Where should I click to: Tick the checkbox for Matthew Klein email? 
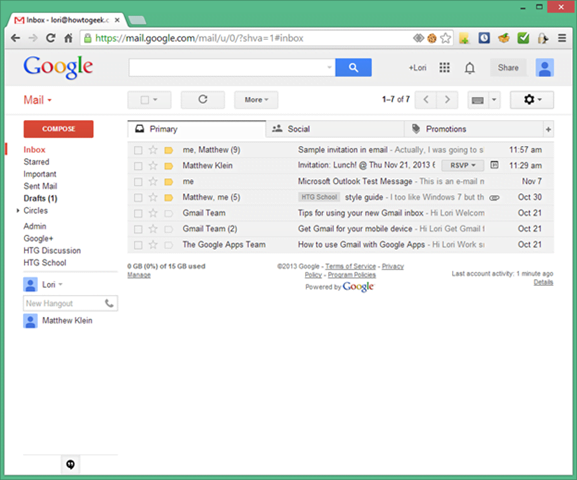tap(138, 166)
